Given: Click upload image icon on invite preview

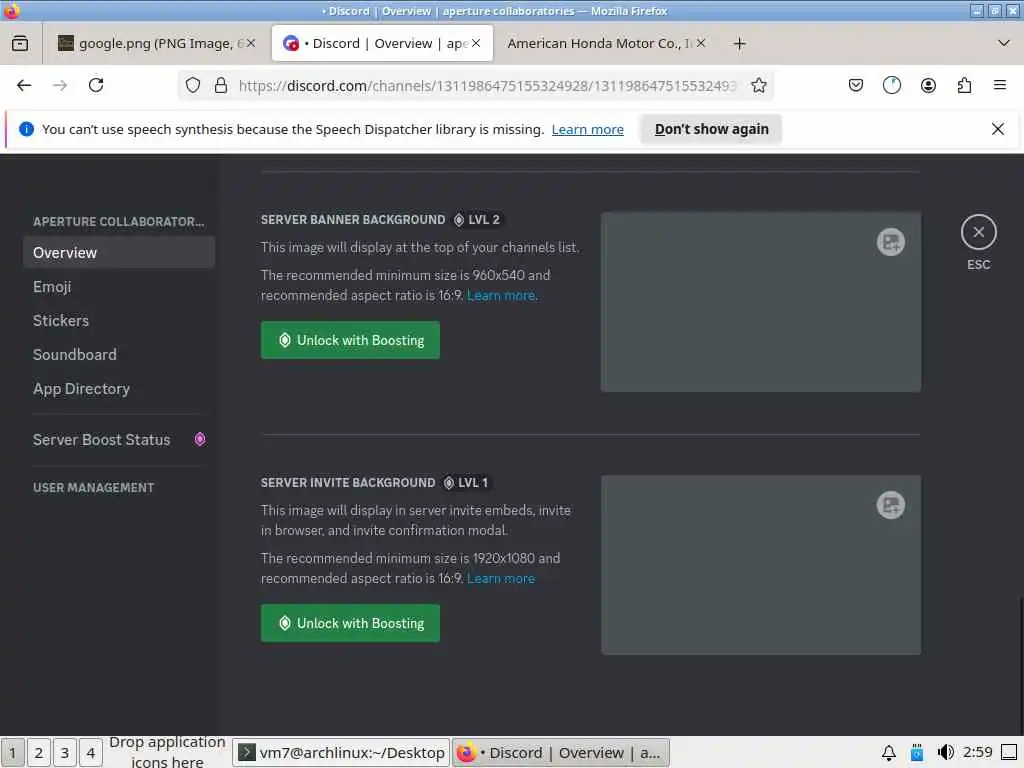Looking at the screenshot, I should click(x=890, y=505).
